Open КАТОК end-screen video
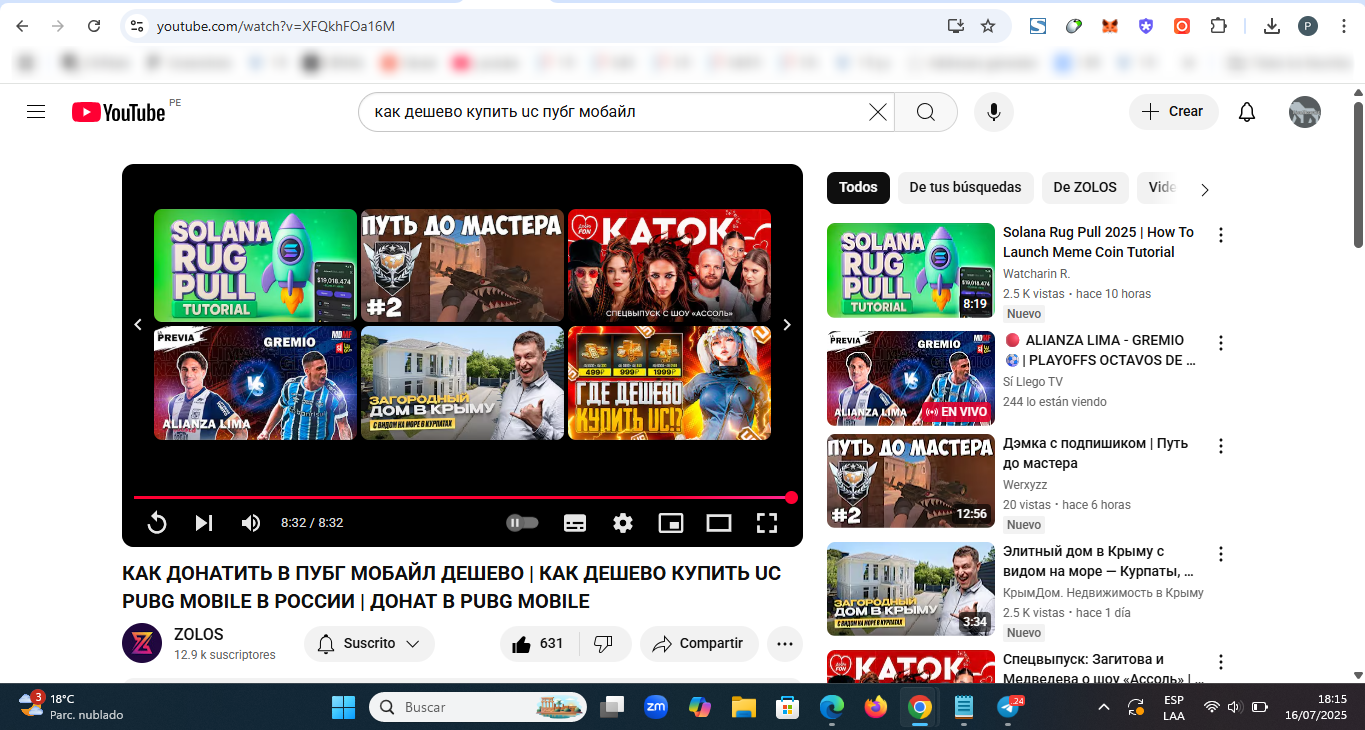This screenshot has width=1365, height=730. 669,265
